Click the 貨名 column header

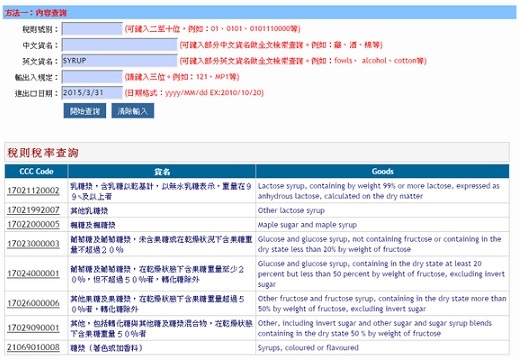(162, 171)
